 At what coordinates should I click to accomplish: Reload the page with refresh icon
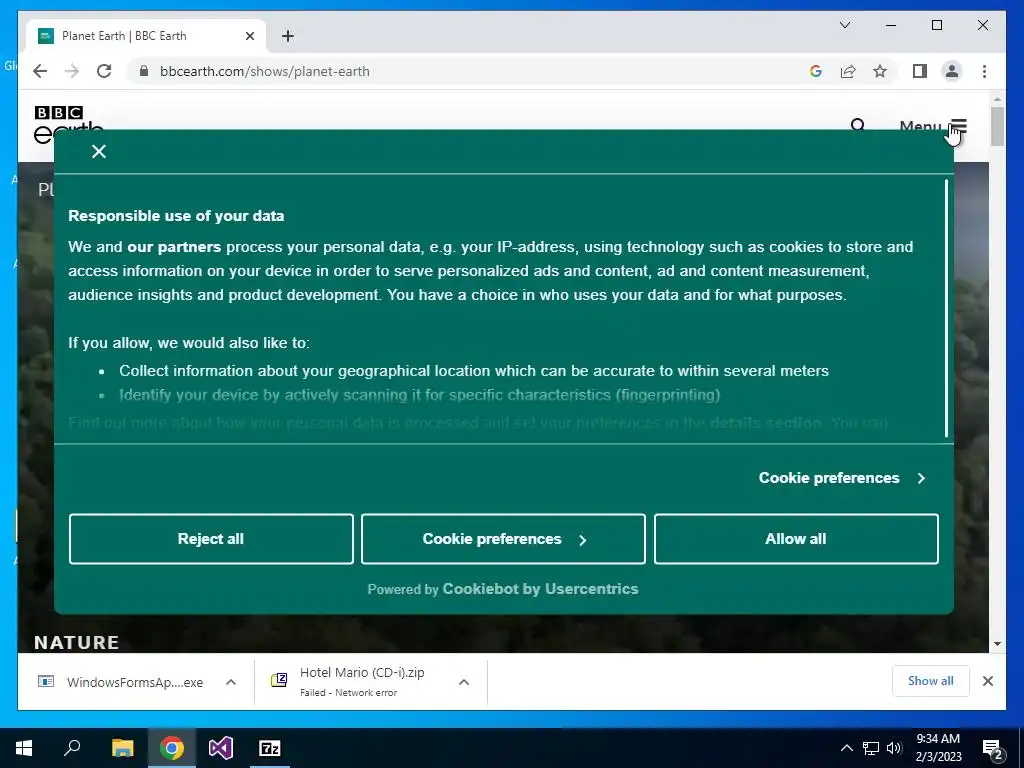coord(104,71)
